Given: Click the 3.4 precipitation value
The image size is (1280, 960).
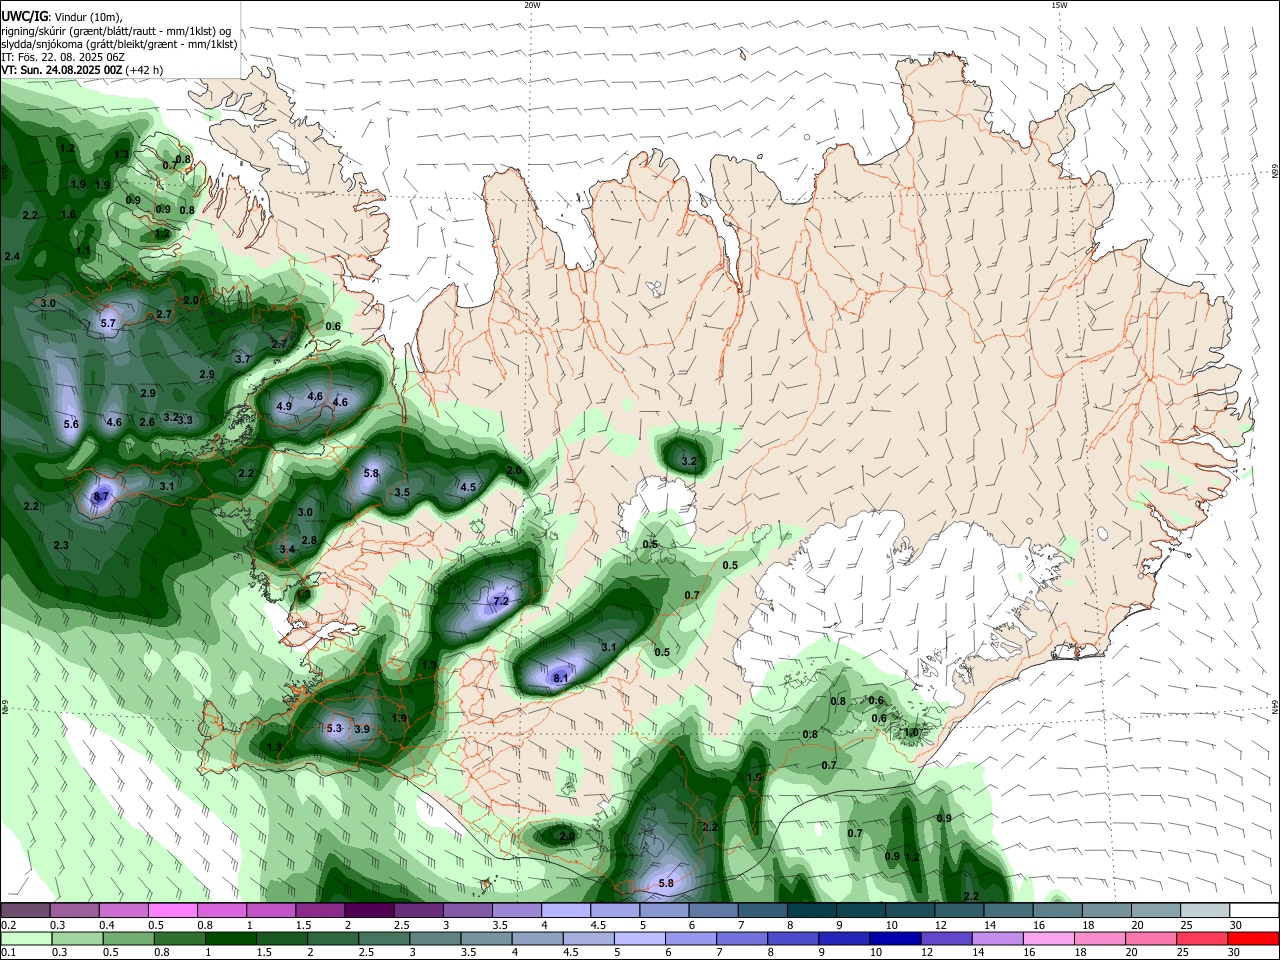Looking at the screenshot, I should tap(287, 549).
